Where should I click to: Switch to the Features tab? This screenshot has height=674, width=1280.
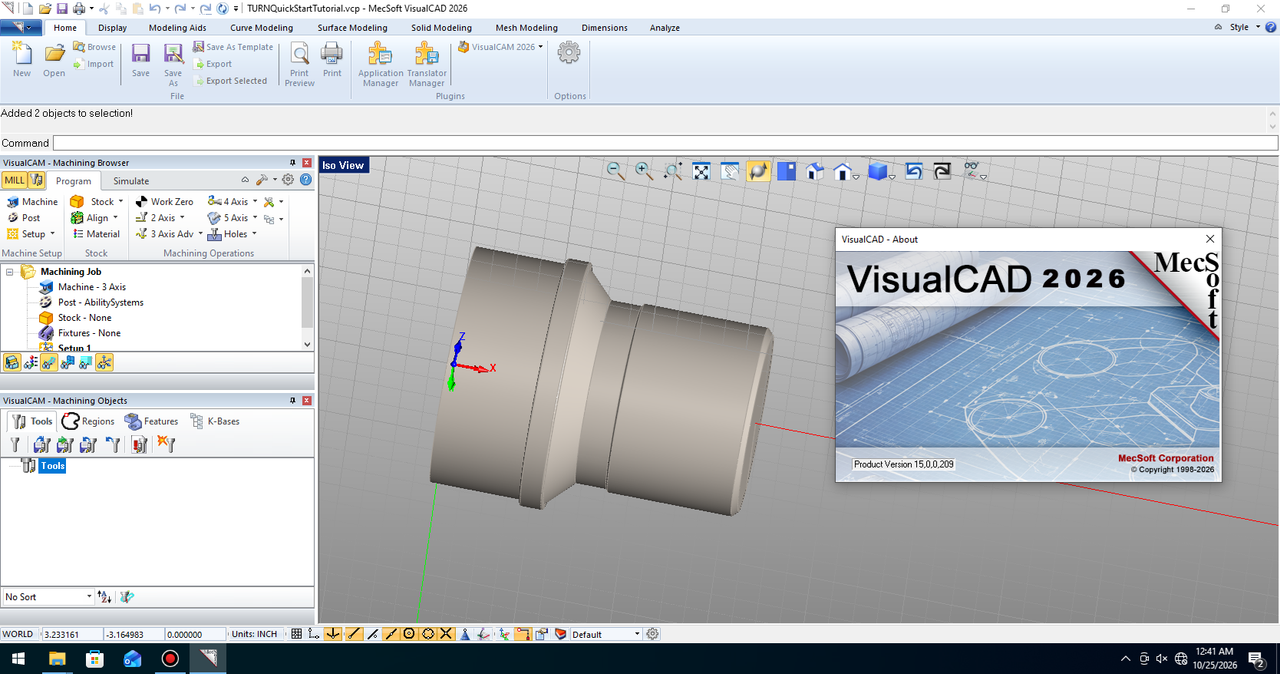tap(152, 421)
